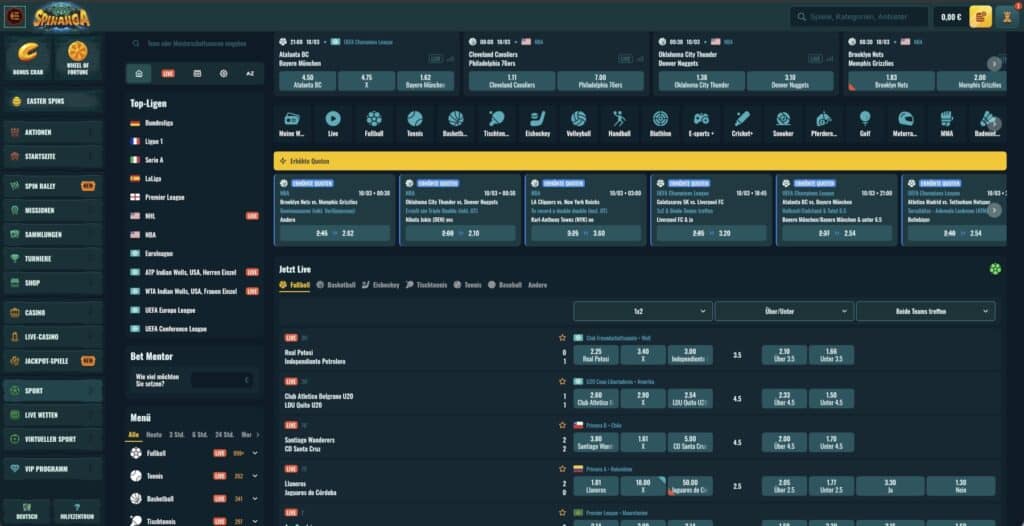Favorite the Llaneros match with star
Image resolution: width=1024 pixels, height=526 pixels.
562,468
